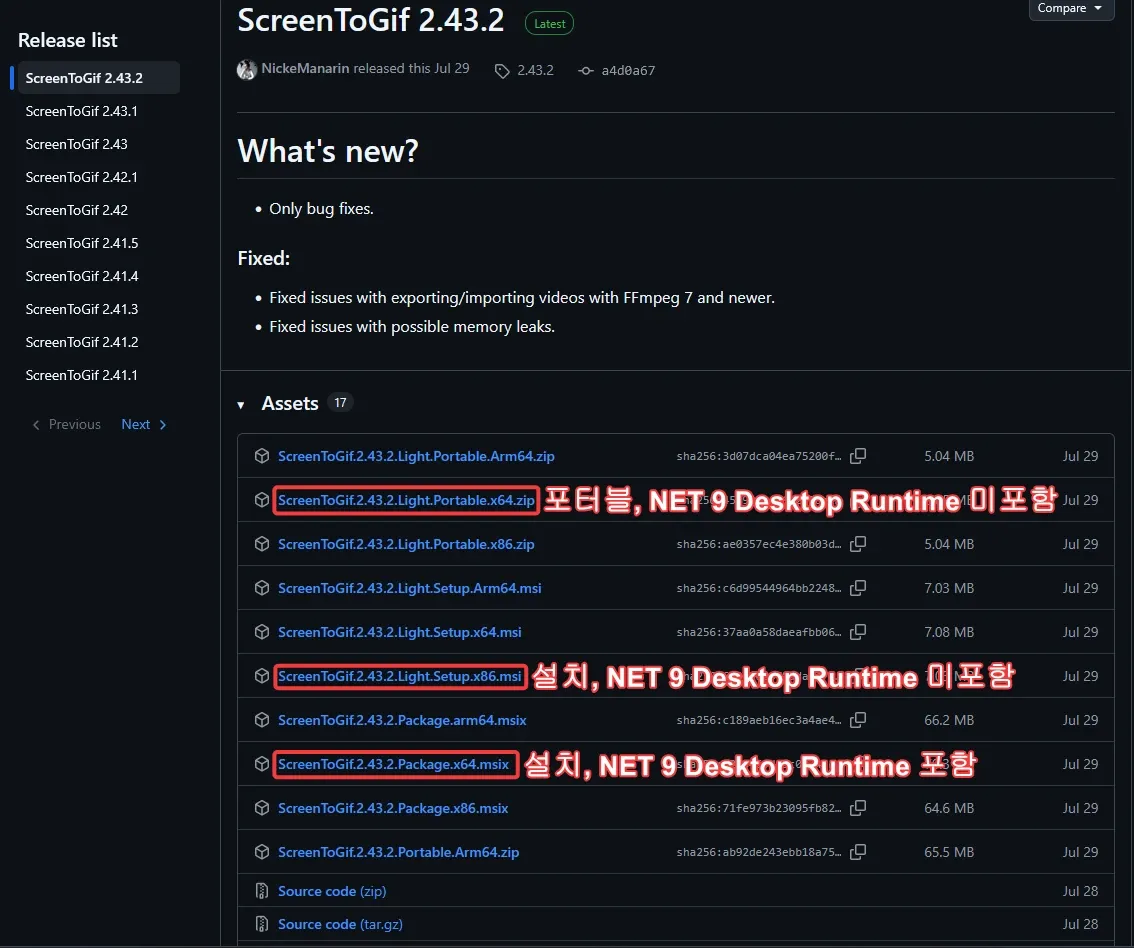The width and height of the screenshot is (1134, 948).
Task: Select ScreenToGif 2.41.2 in release list
Action: click(x=82, y=342)
